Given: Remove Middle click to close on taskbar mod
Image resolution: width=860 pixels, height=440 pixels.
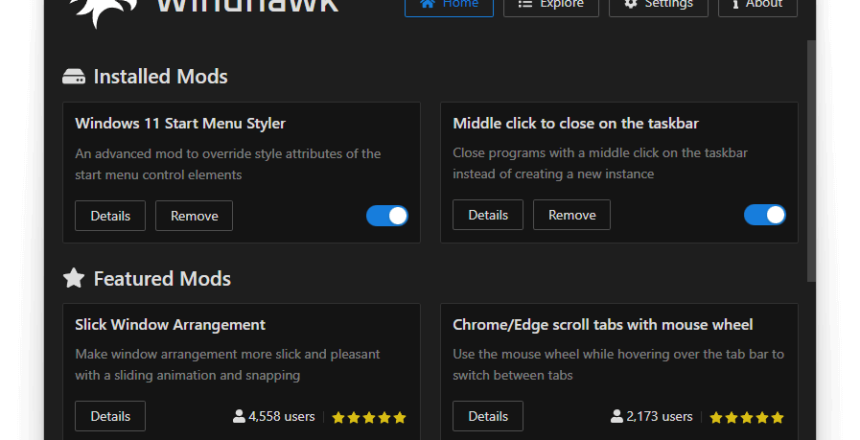Looking at the screenshot, I should [x=572, y=215].
